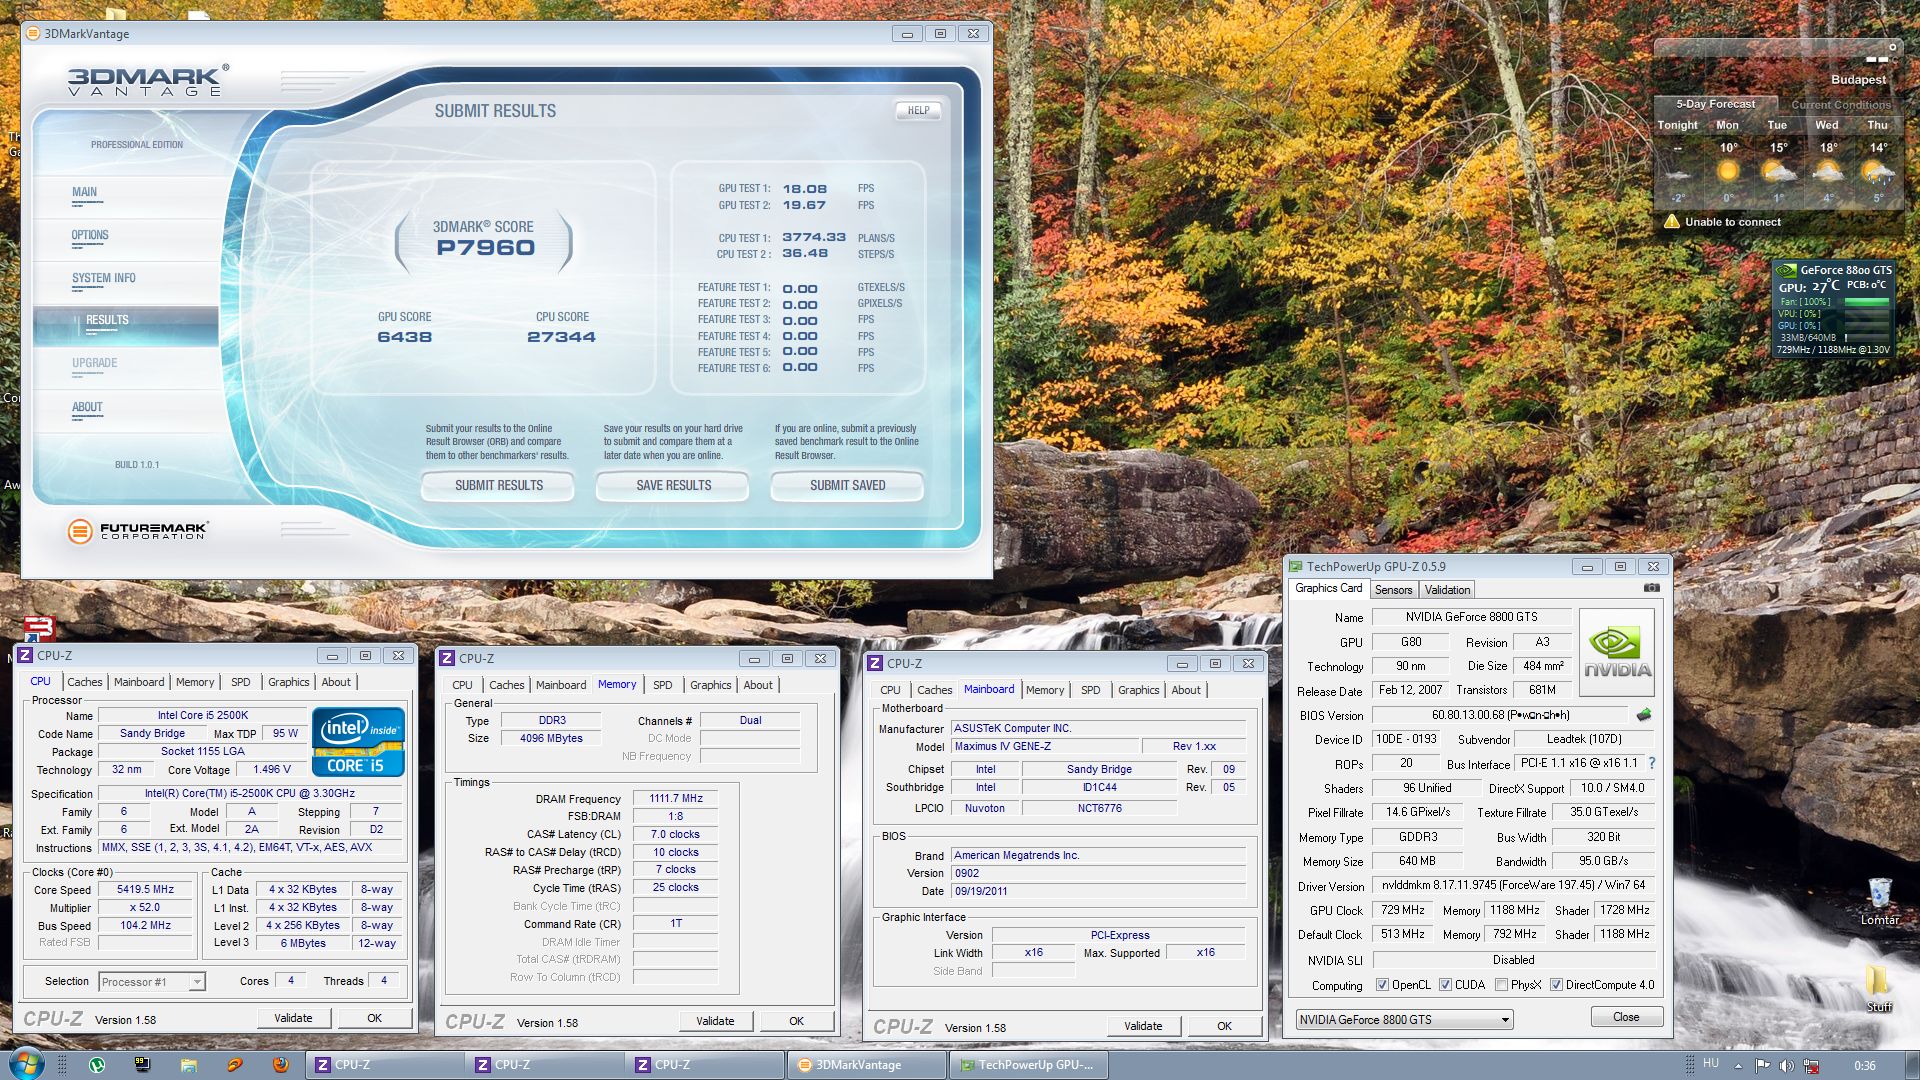
Task: Open the Processor #1 selection dropdown
Action: [152, 982]
